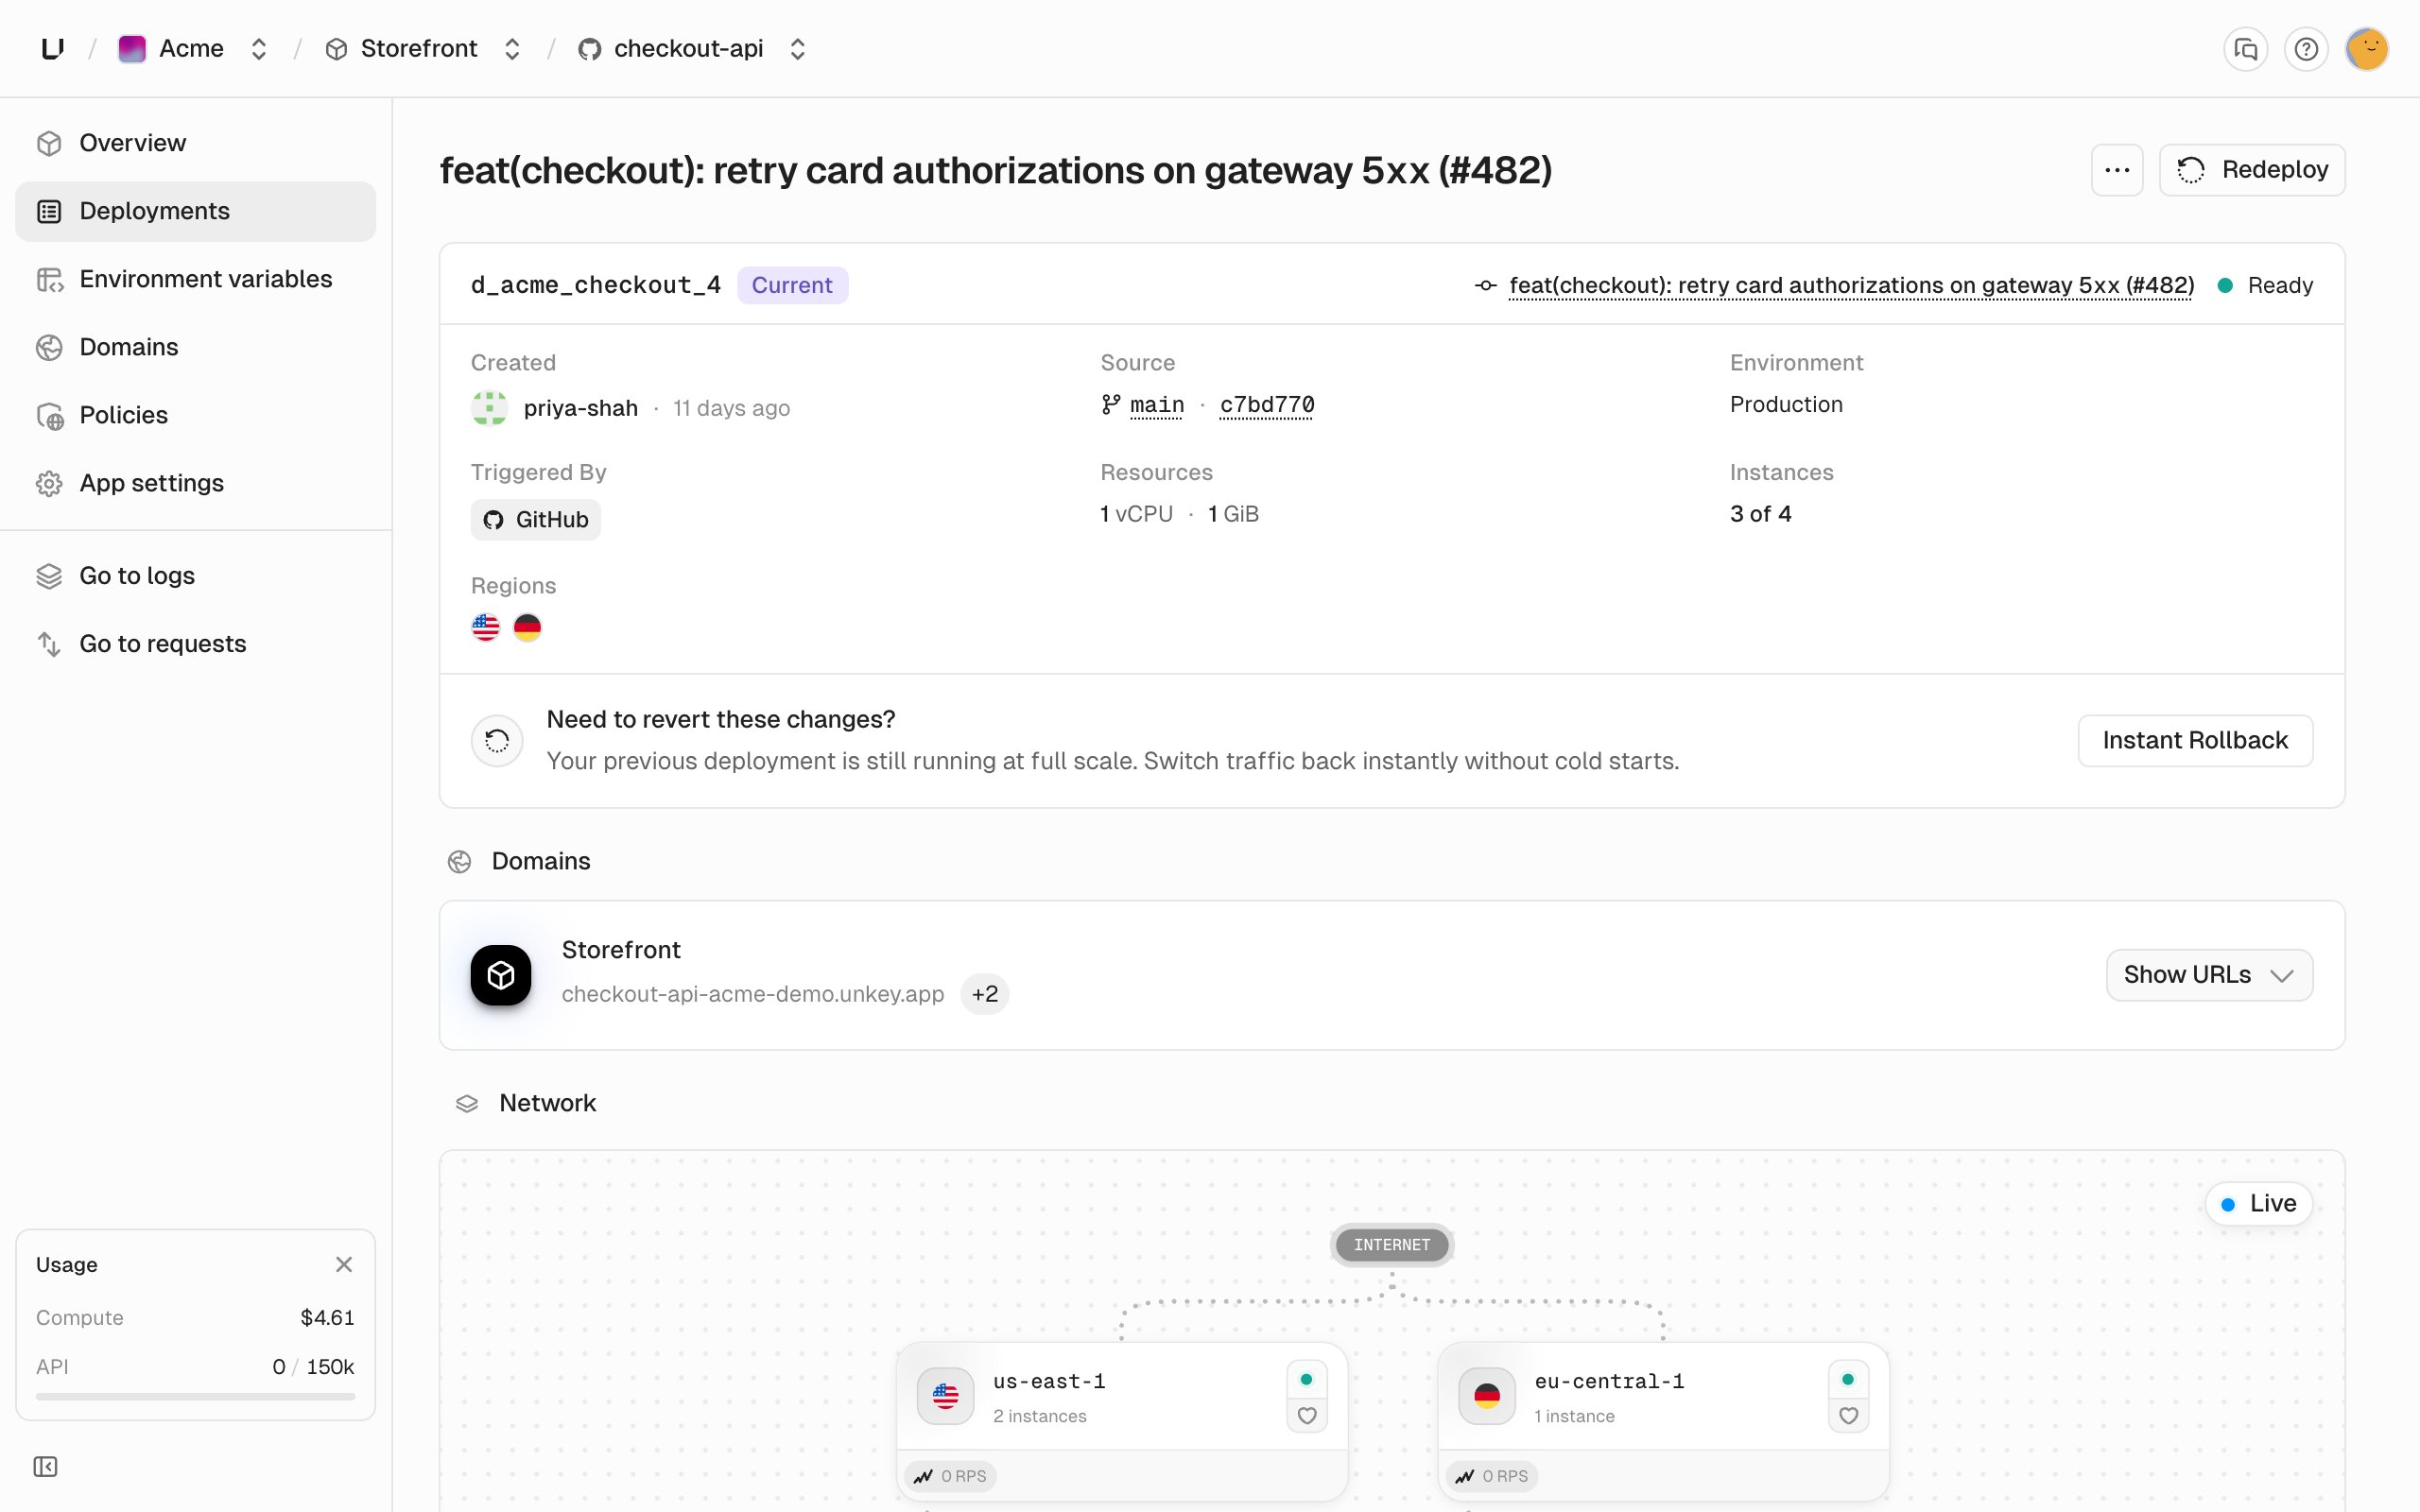Click Go to logs
The image size is (2420, 1512).
pyautogui.click(x=196, y=576)
